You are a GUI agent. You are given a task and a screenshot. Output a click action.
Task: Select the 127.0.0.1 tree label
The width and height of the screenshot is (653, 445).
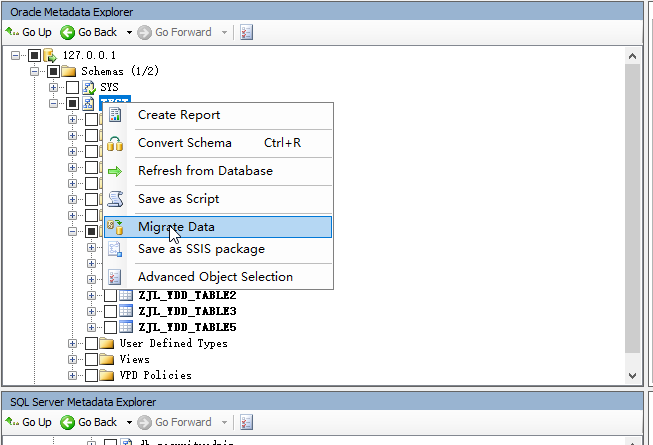[89, 55]
